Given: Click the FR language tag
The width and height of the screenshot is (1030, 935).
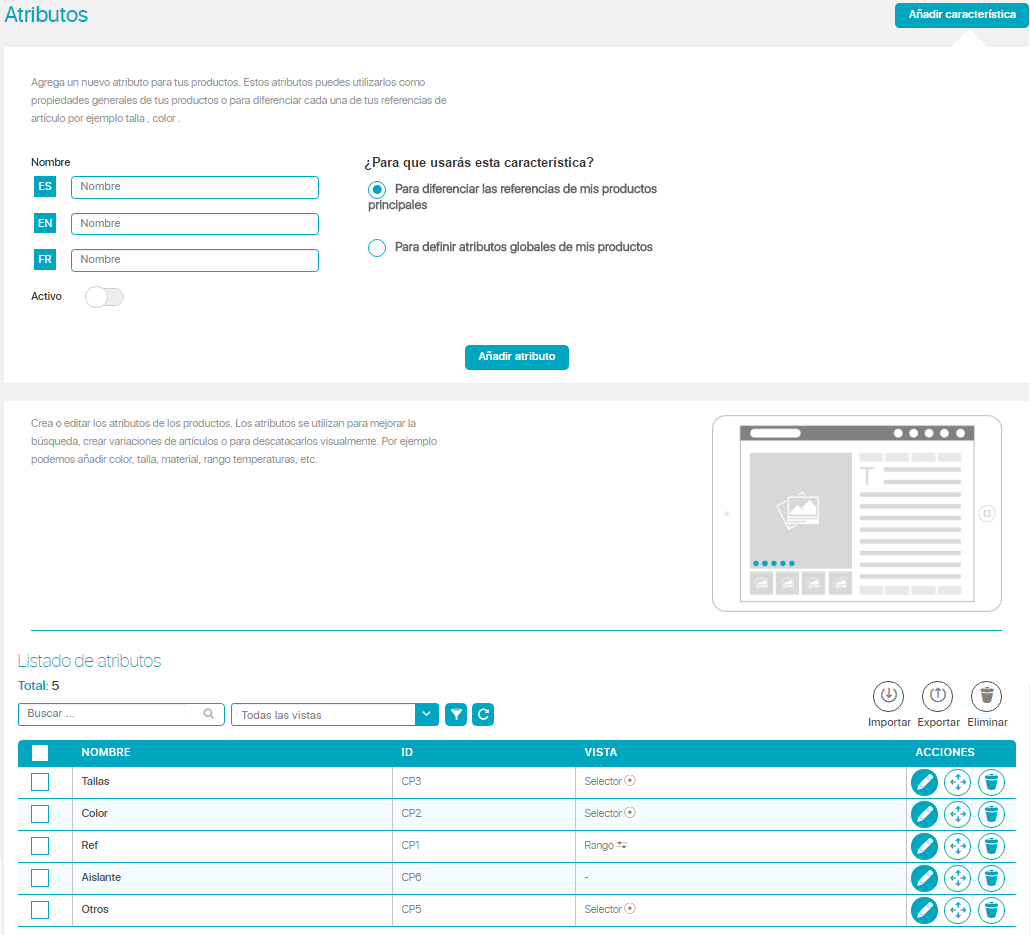Looking at the screenshot, I should pos(45,260).
